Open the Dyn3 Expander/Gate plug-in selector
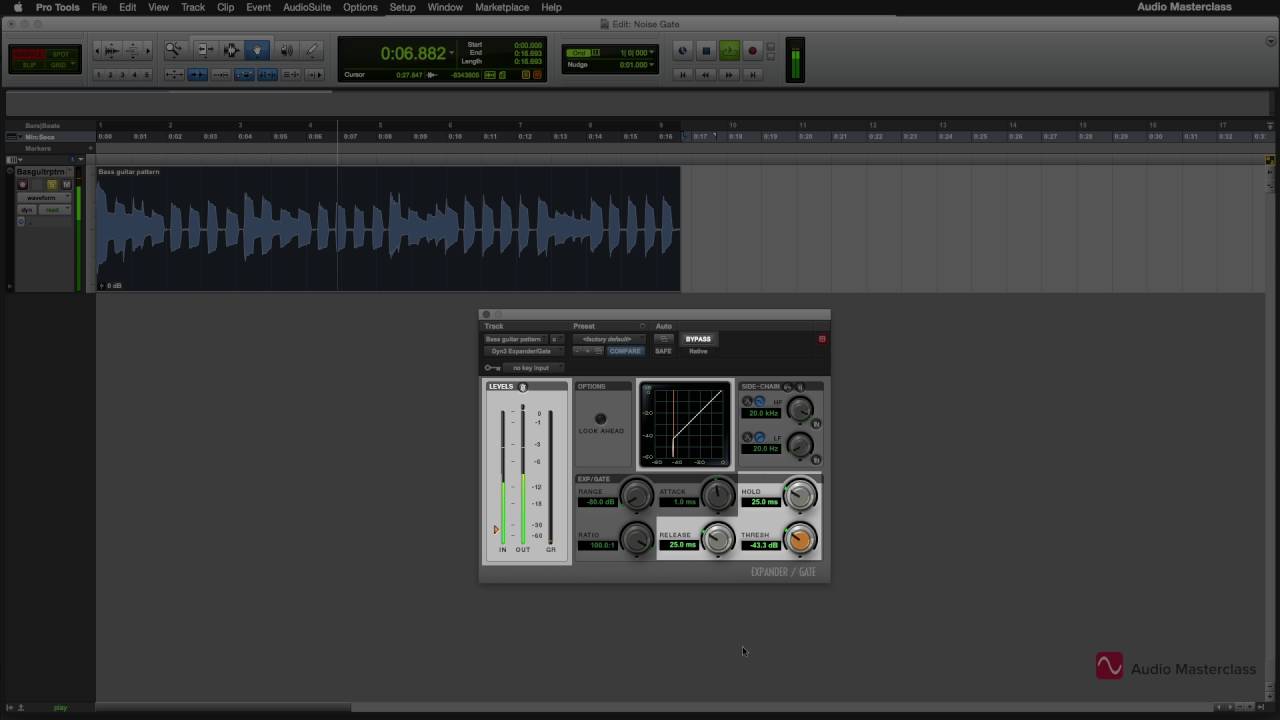 pyautogui.click(x=524, y=351)
